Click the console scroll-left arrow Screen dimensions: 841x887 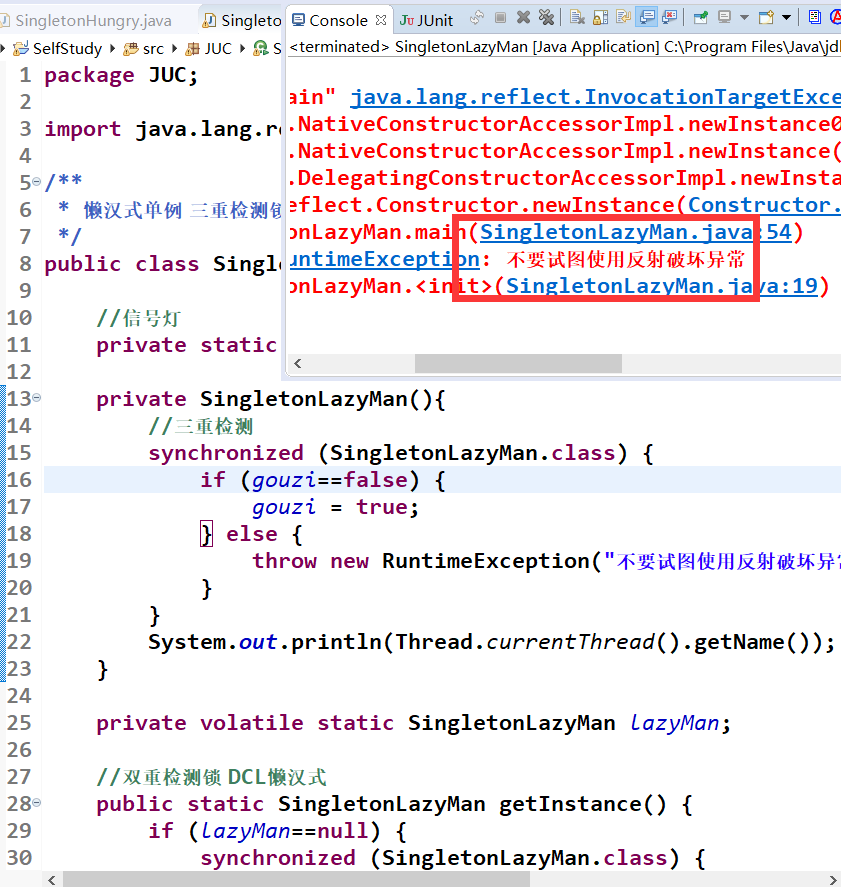298,363
